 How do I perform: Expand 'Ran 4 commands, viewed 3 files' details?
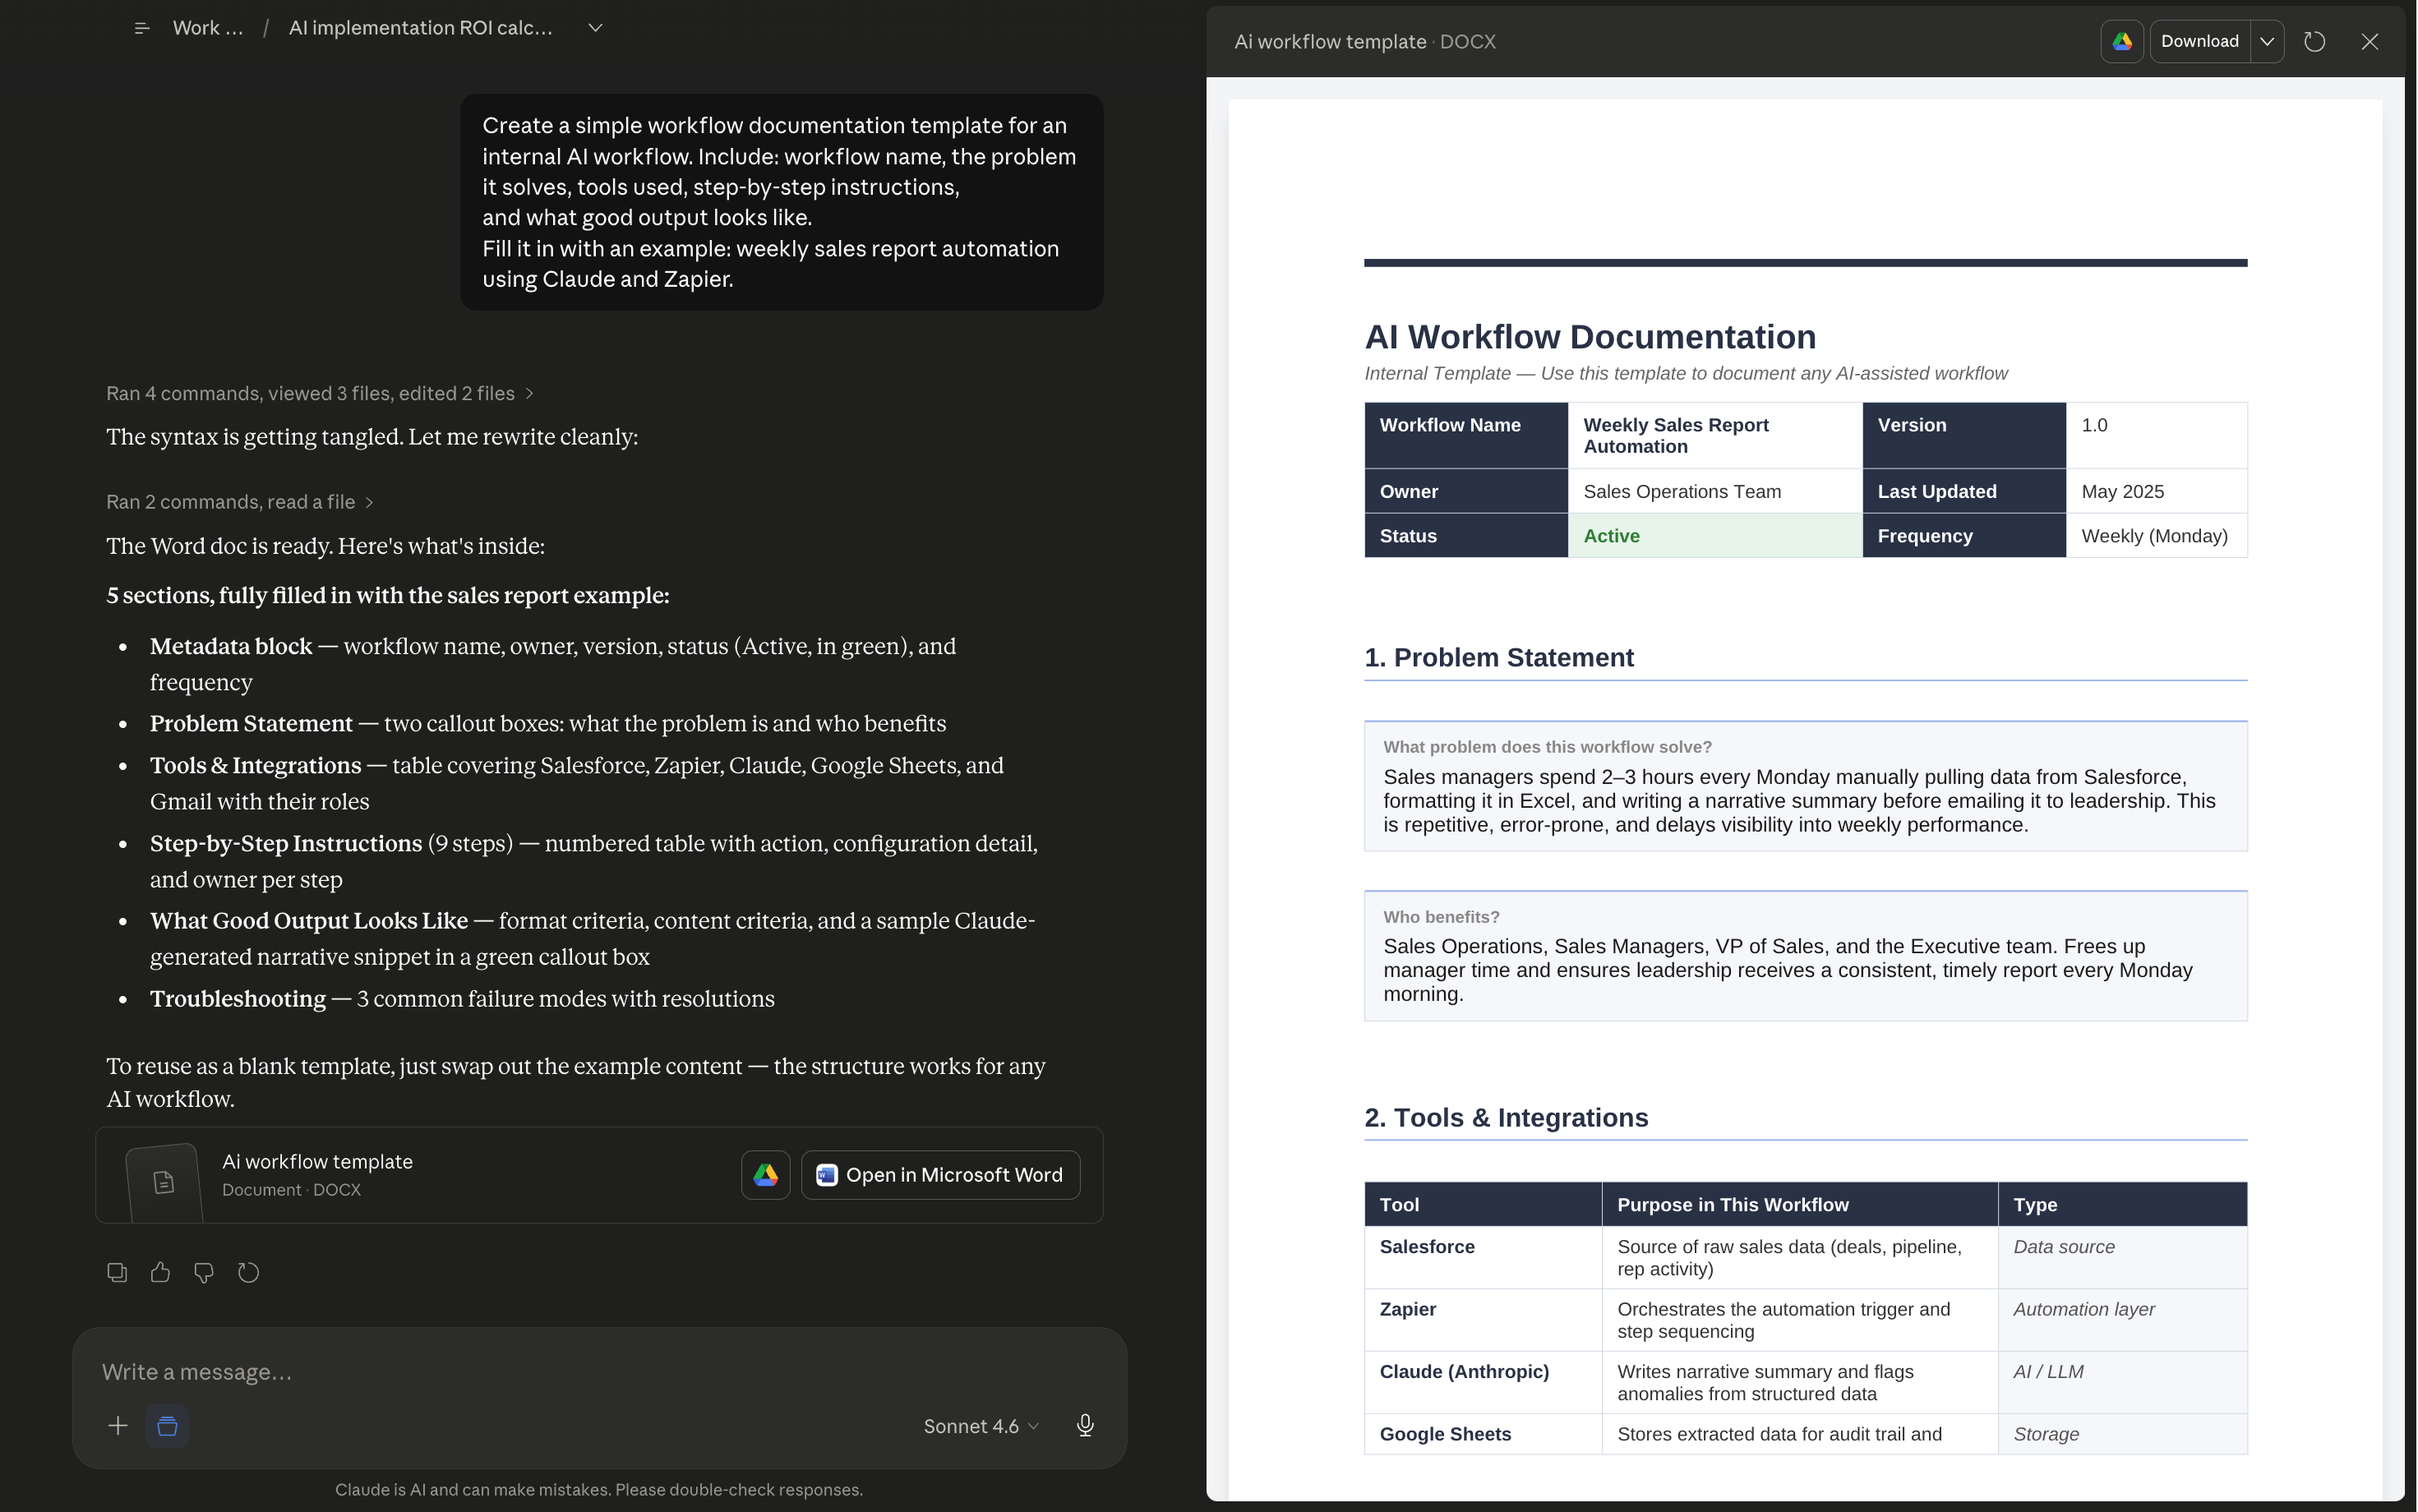pyautogui.click(x=320, y=393)
